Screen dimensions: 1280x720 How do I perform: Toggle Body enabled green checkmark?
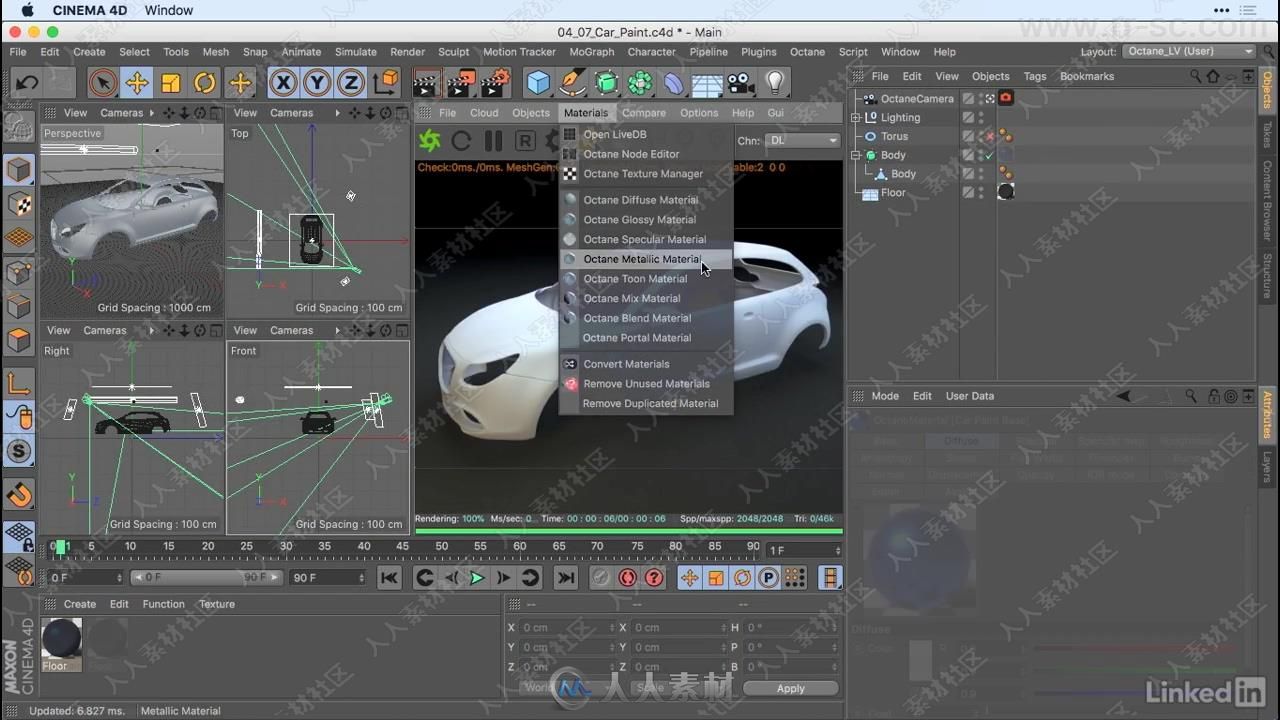point(990,155)
